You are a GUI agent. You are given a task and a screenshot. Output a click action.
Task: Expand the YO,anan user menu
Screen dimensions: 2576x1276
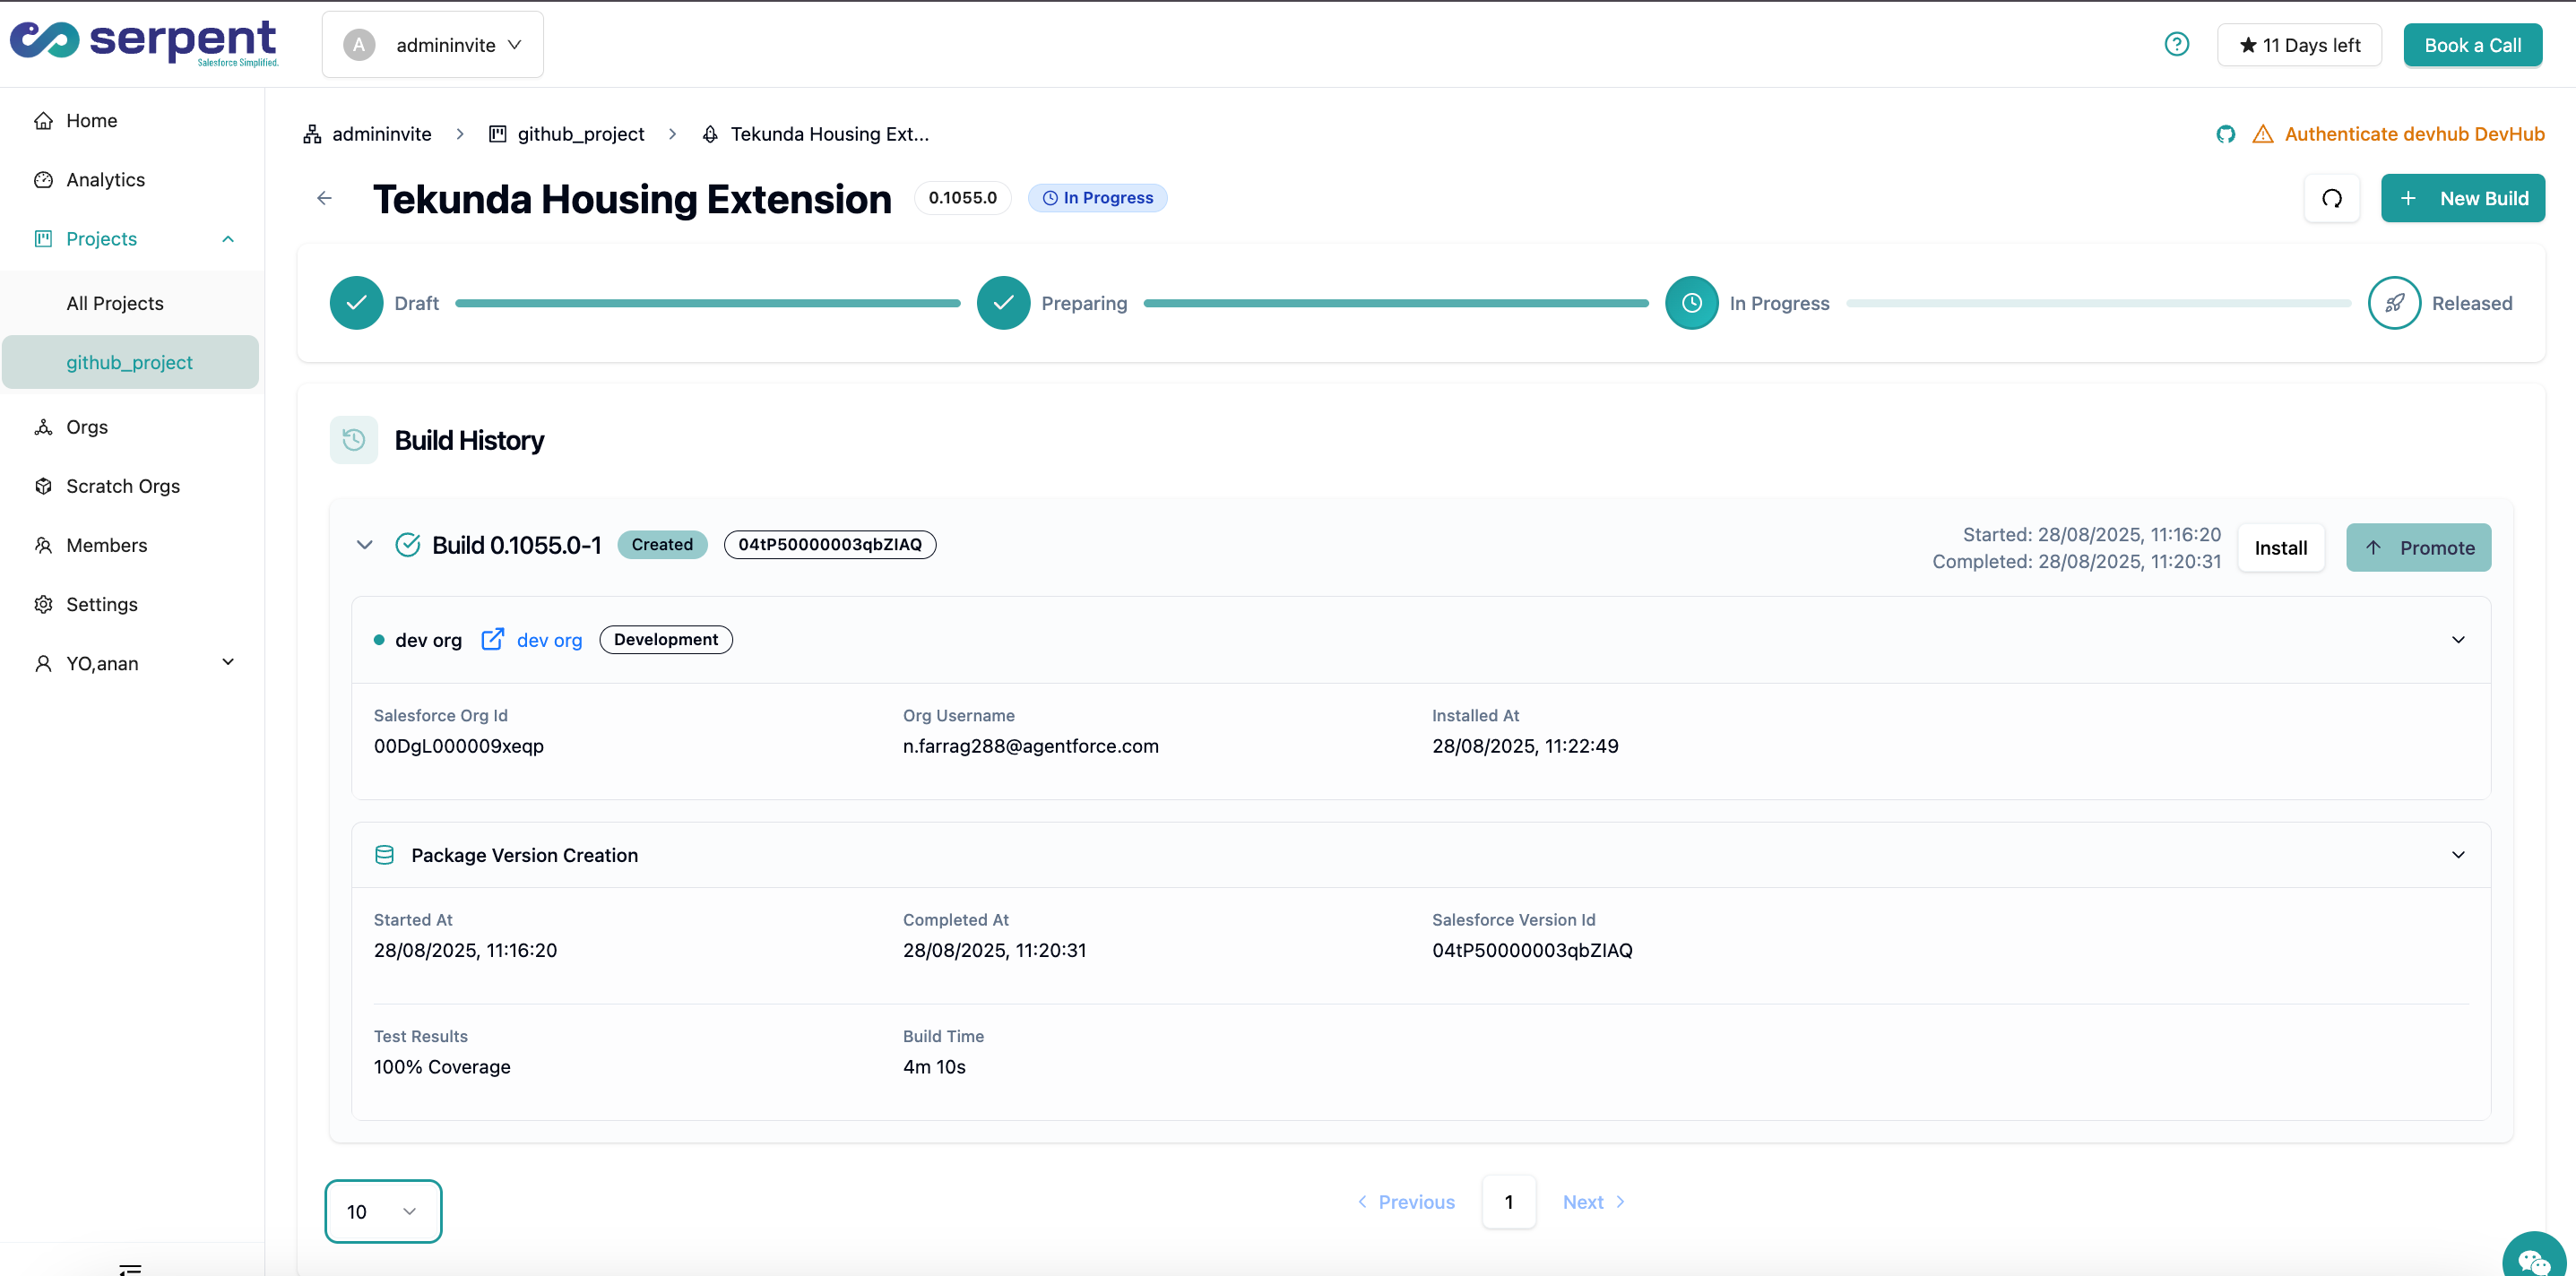pos(228,662)
